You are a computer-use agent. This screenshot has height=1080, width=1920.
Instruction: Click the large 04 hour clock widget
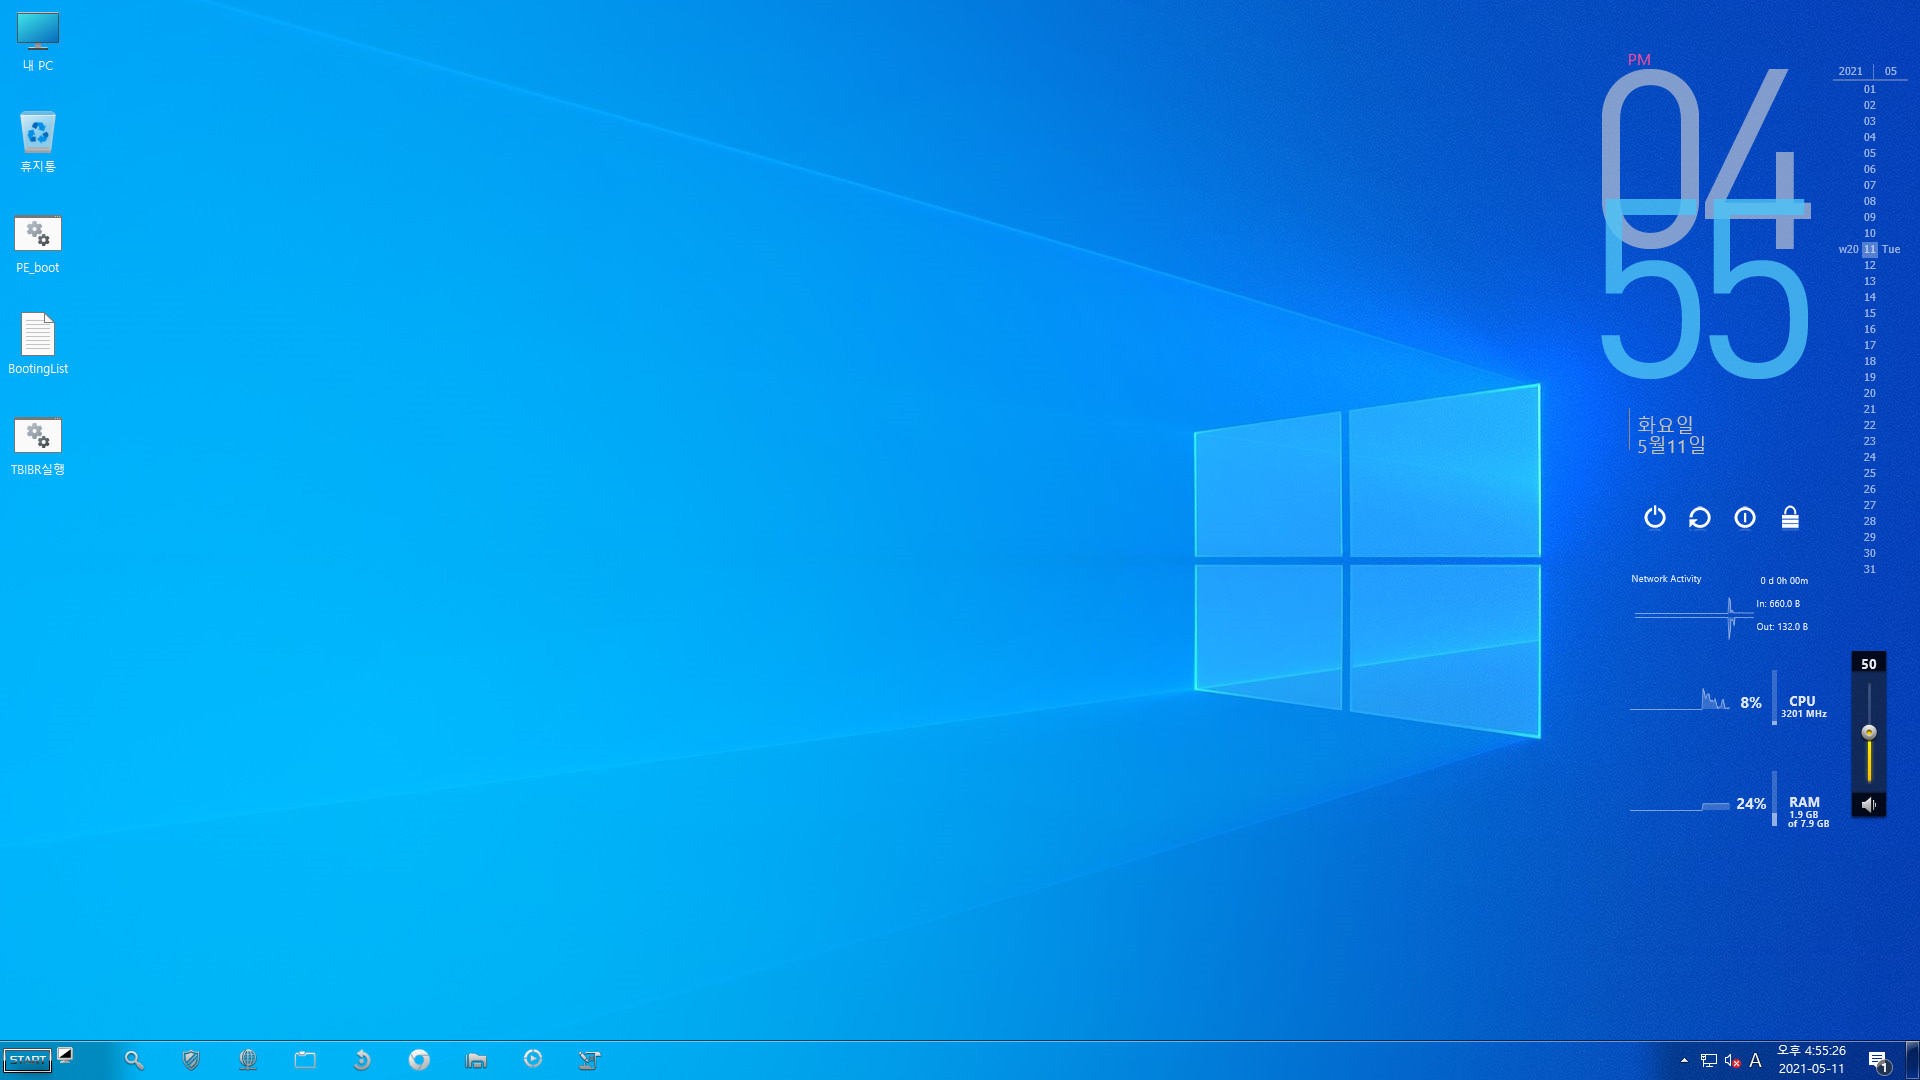[1705, 158]
